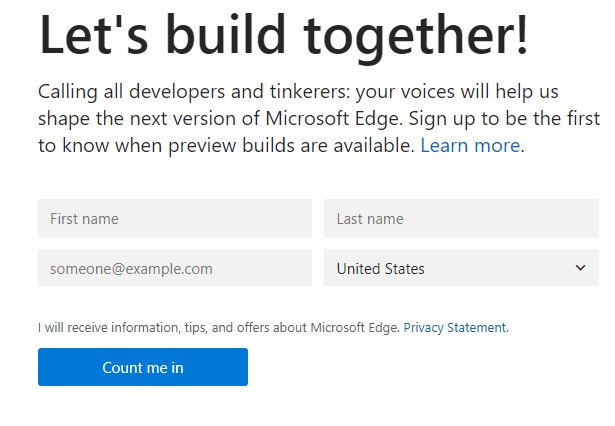Viewport: 615px width, 426px height.
Task: Submit with the Count me in button
Action: [x=143, y=367]
